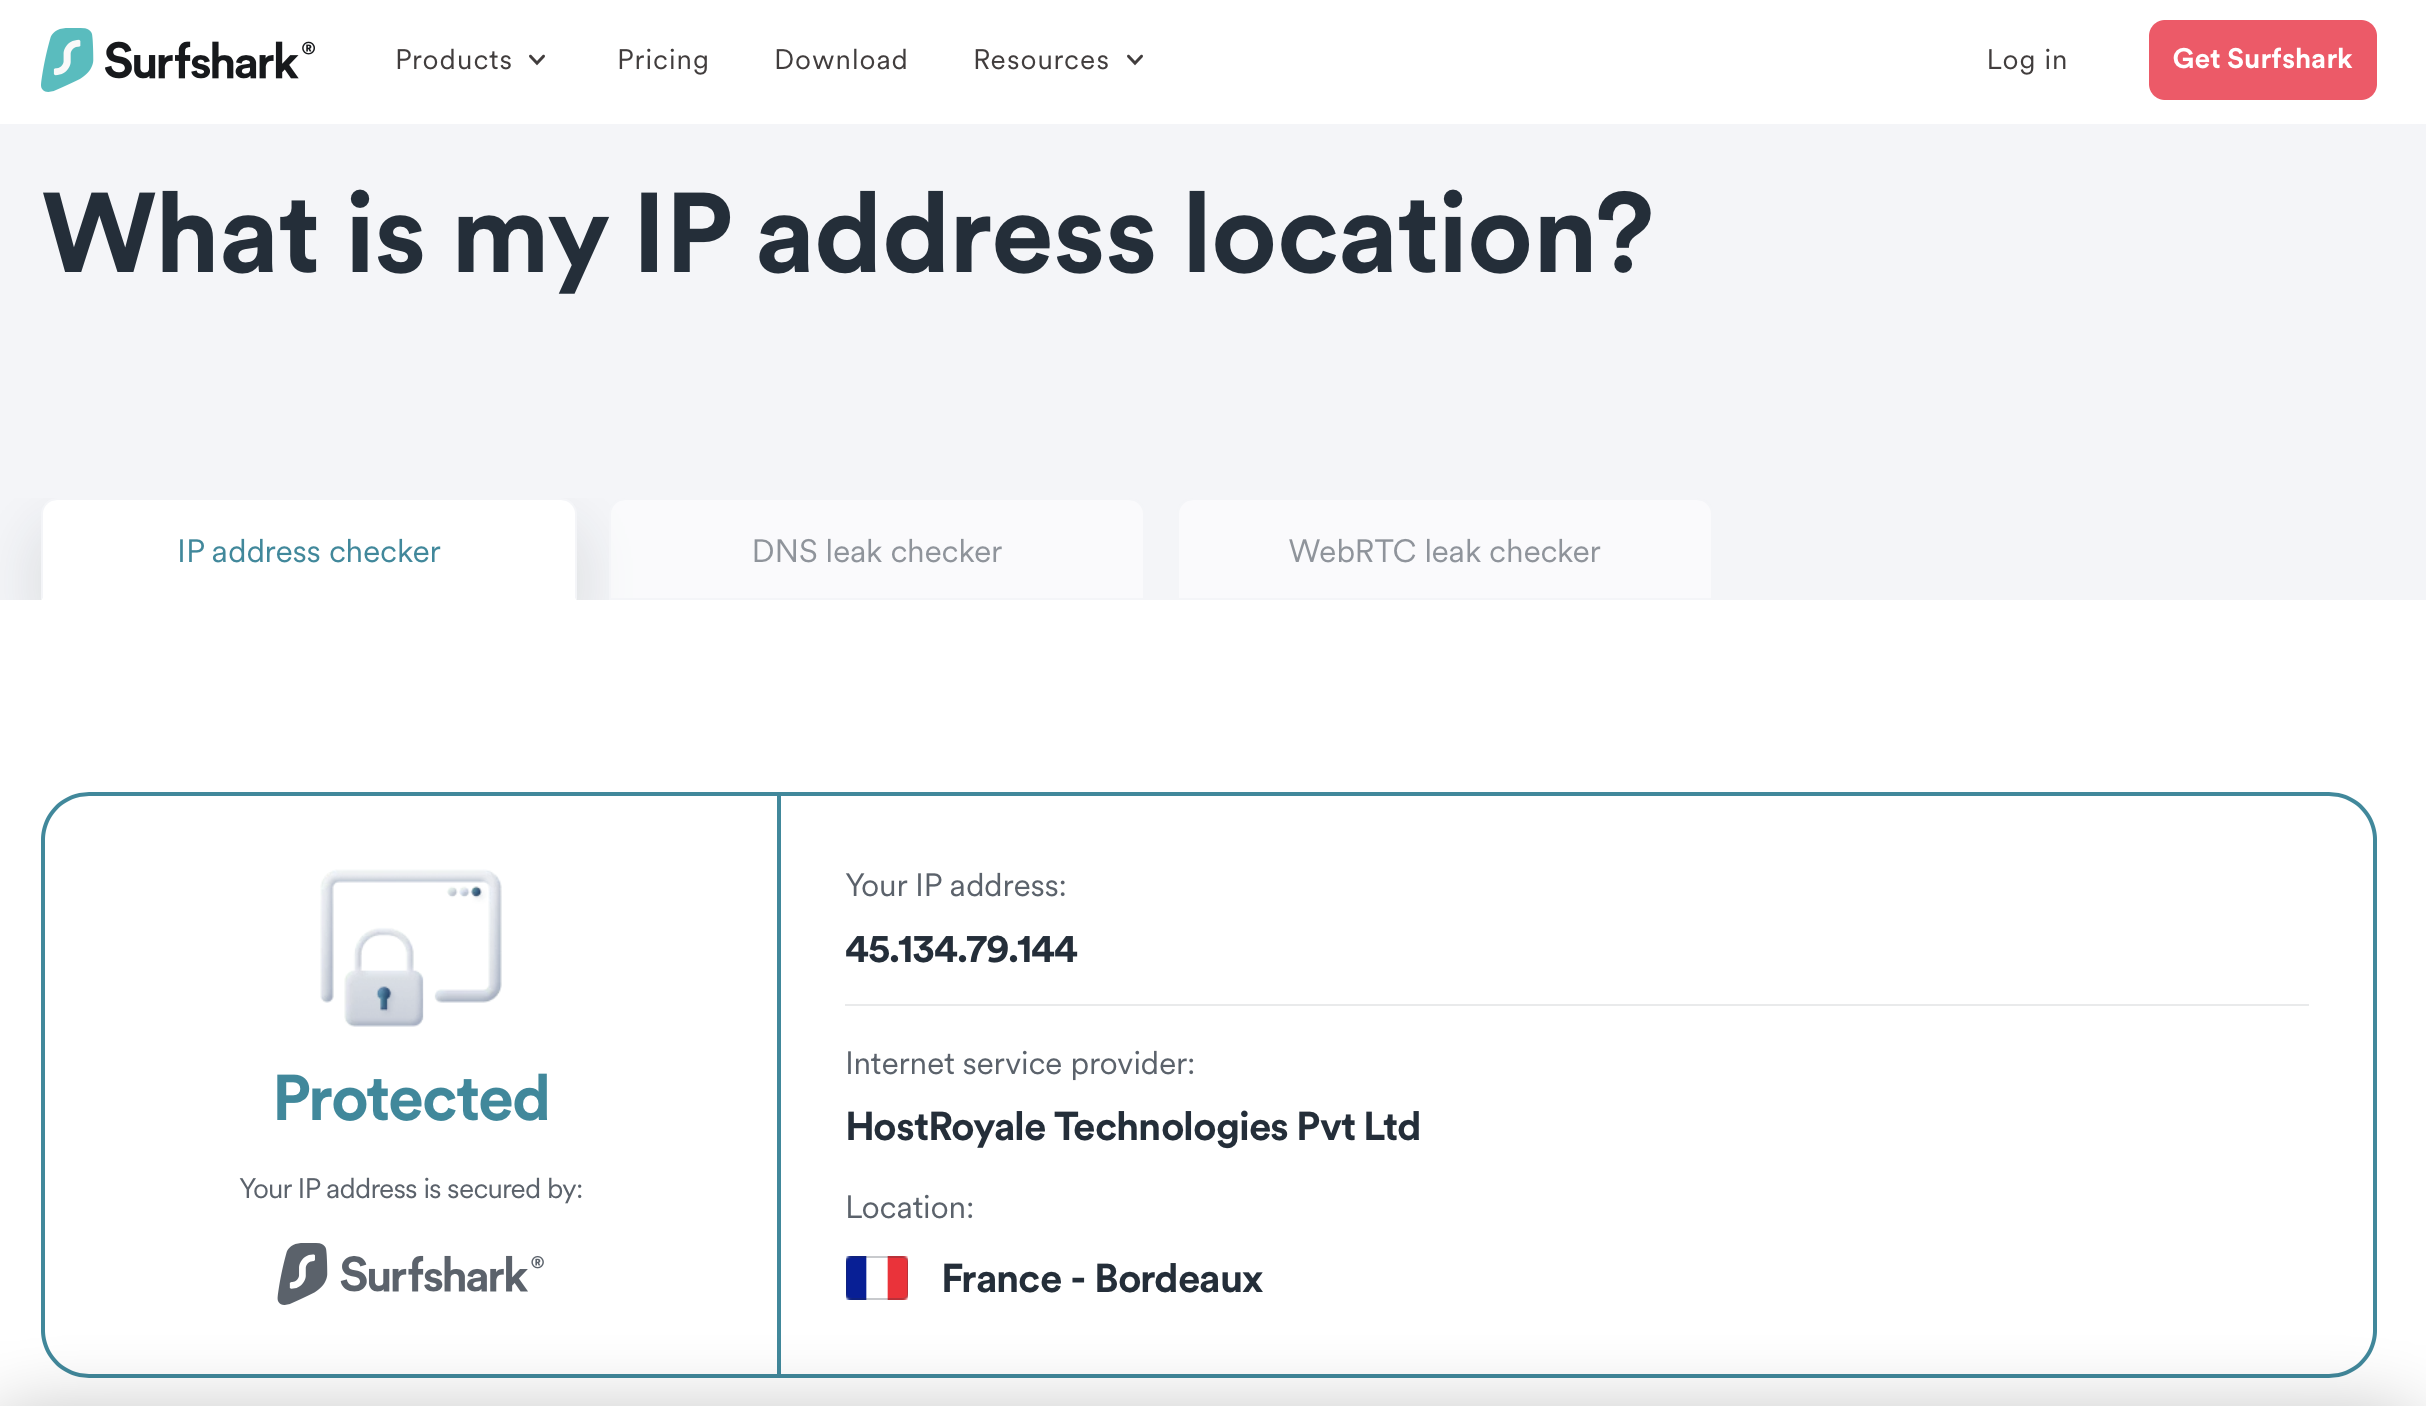
Task: Open the Pricing page
Action: point(663,60)
